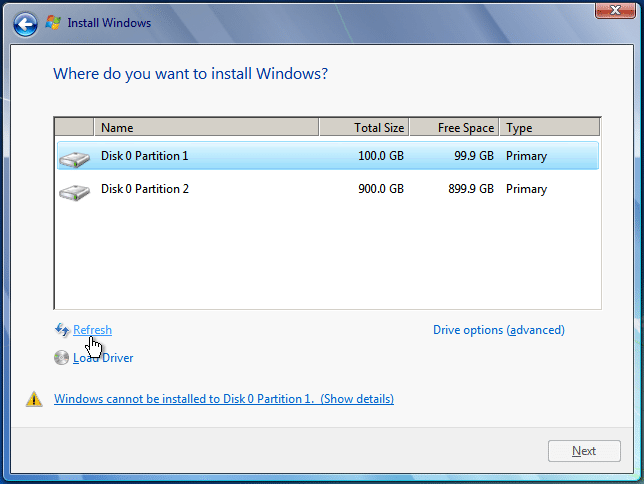Screen dimensions: 644x484
Task: Sort by the Total Size column header
Action: coord(364,127)
